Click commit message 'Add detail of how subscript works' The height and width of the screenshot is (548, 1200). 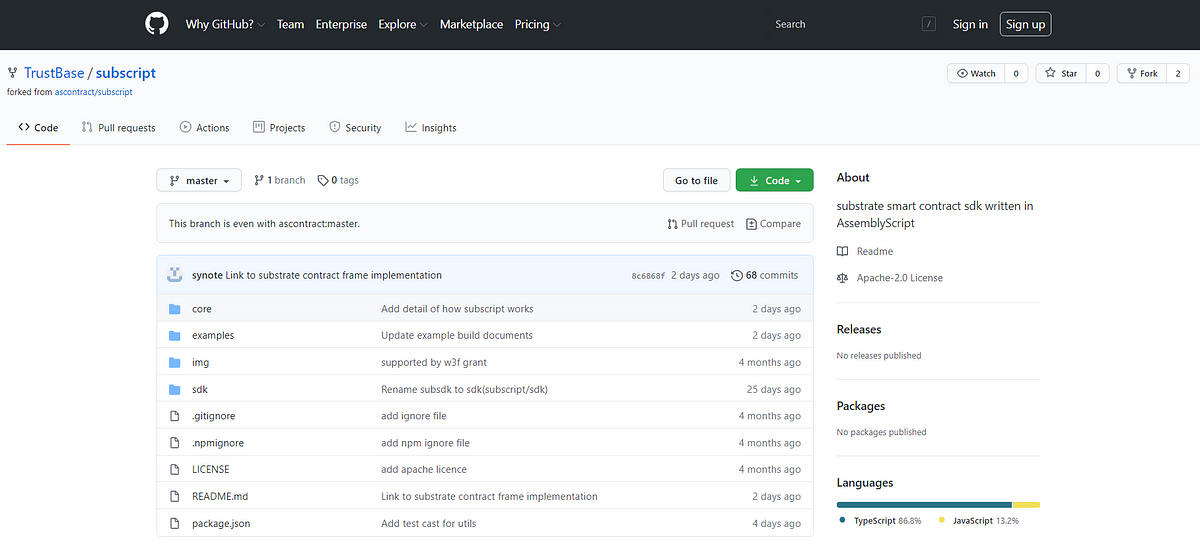[x=457, y=309]
